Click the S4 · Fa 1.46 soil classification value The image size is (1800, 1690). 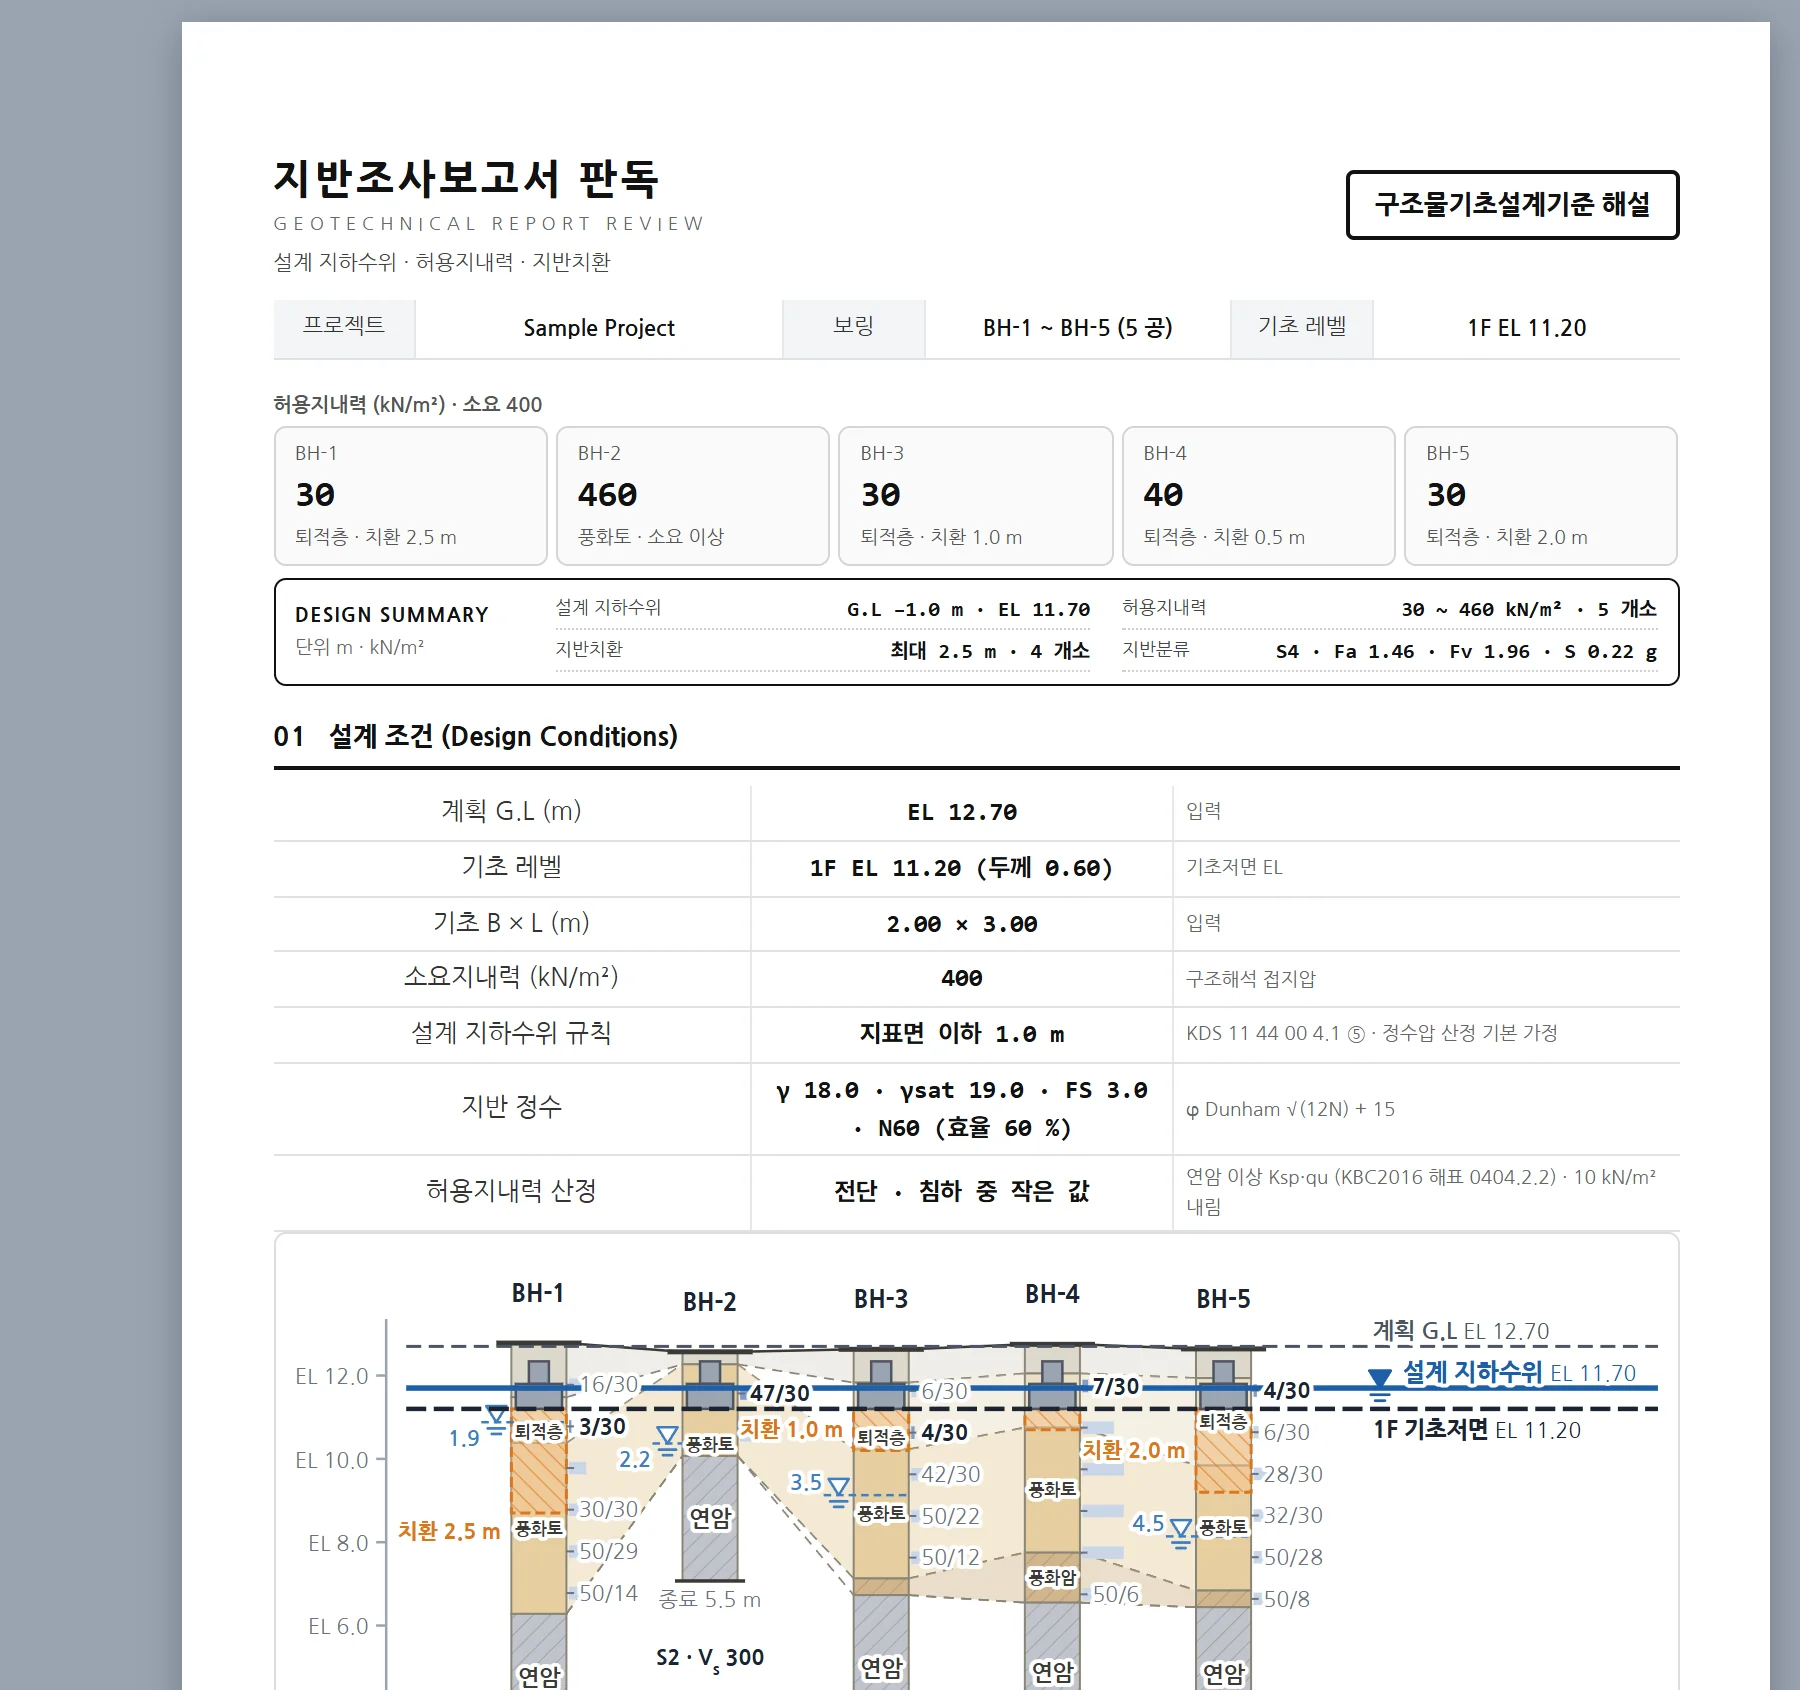(1466, 651)
